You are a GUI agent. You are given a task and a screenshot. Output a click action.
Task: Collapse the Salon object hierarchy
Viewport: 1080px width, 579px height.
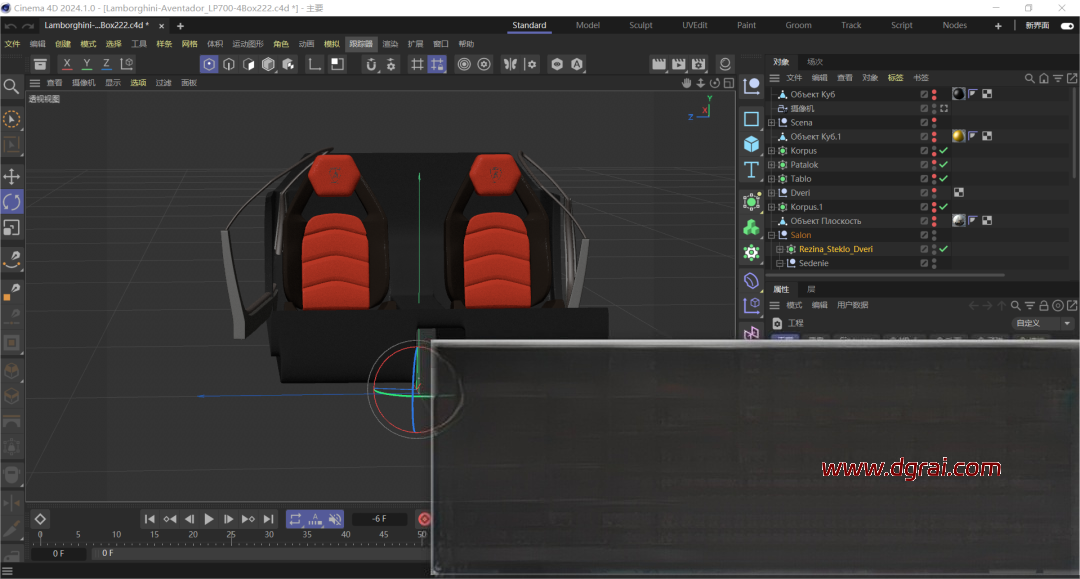(x=772, y=235)
